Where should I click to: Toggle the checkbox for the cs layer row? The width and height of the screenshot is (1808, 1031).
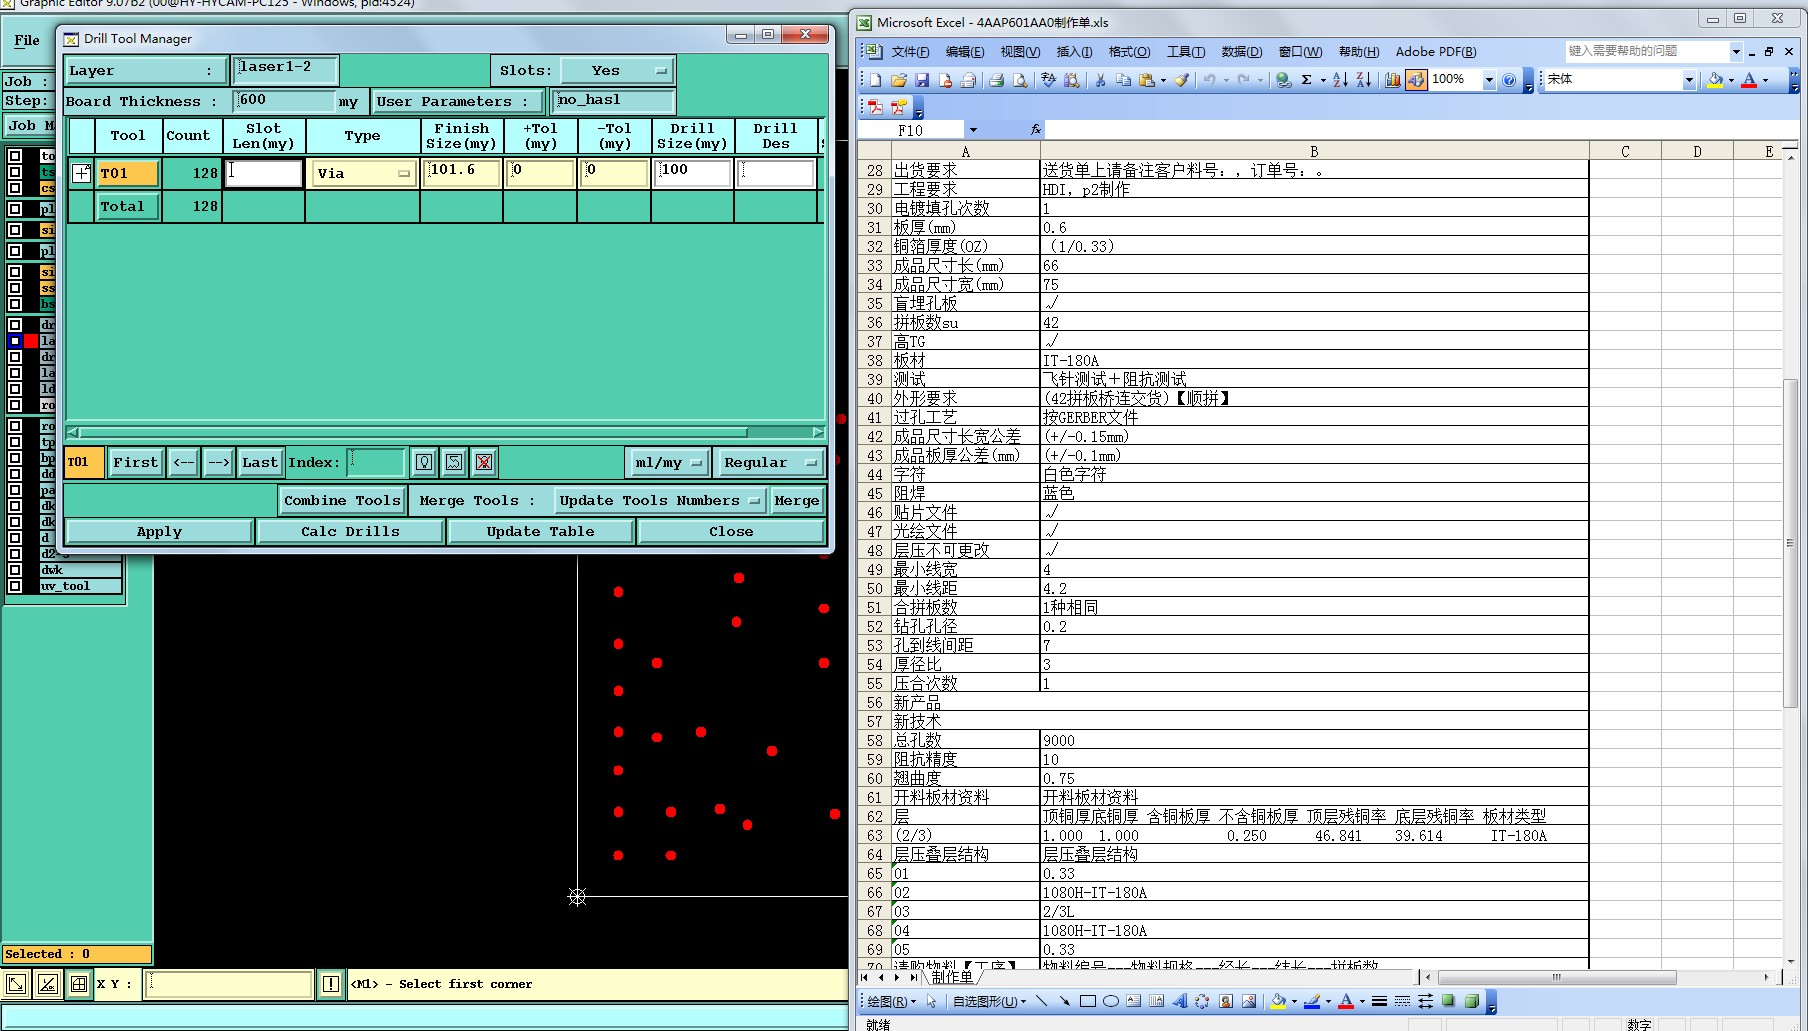click(x=15, y=188)
